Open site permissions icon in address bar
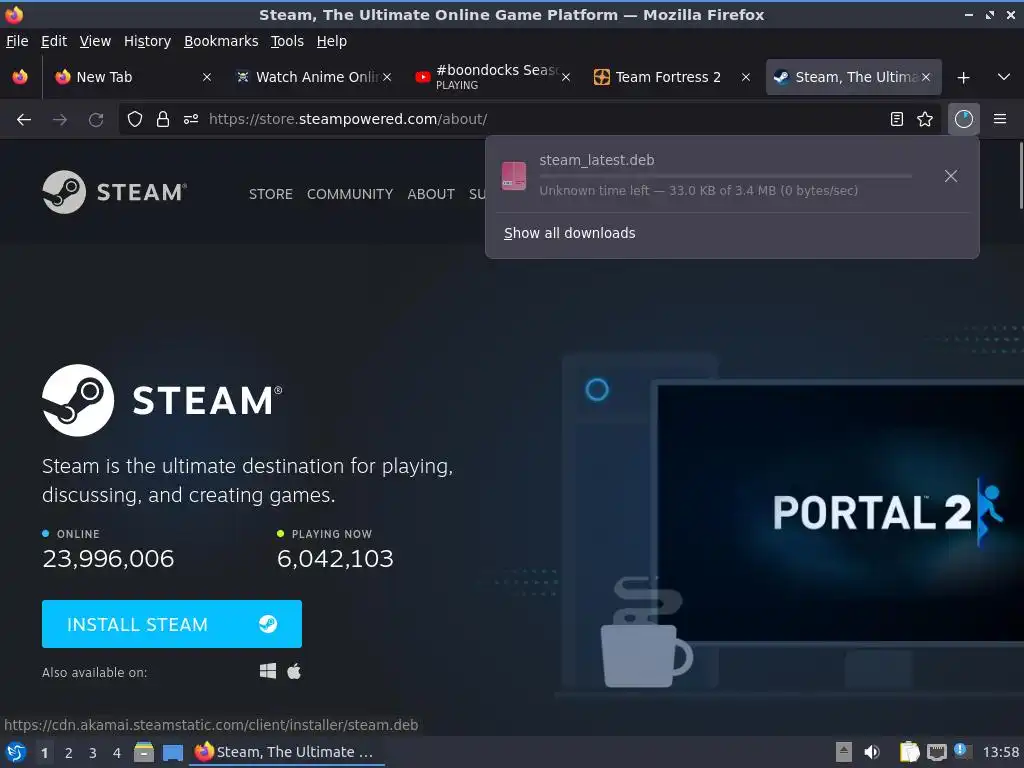The width and height of the screenshot is (1024, 768). click(191, 120)
